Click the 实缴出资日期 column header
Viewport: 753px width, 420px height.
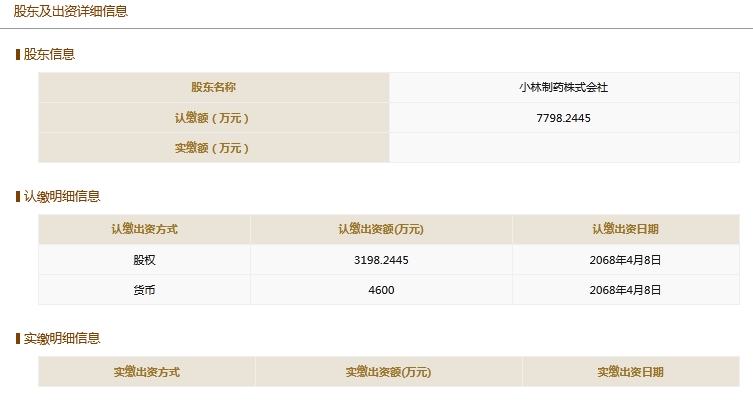tap(631, 372)
